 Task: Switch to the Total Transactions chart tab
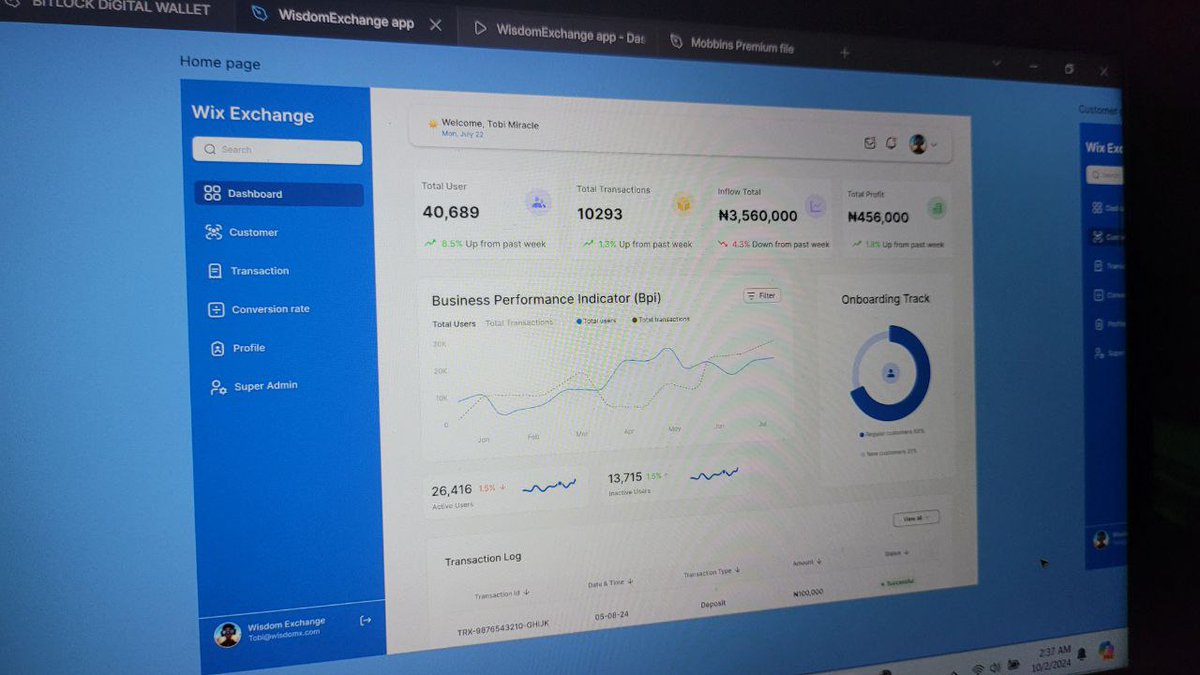point(519,322)
